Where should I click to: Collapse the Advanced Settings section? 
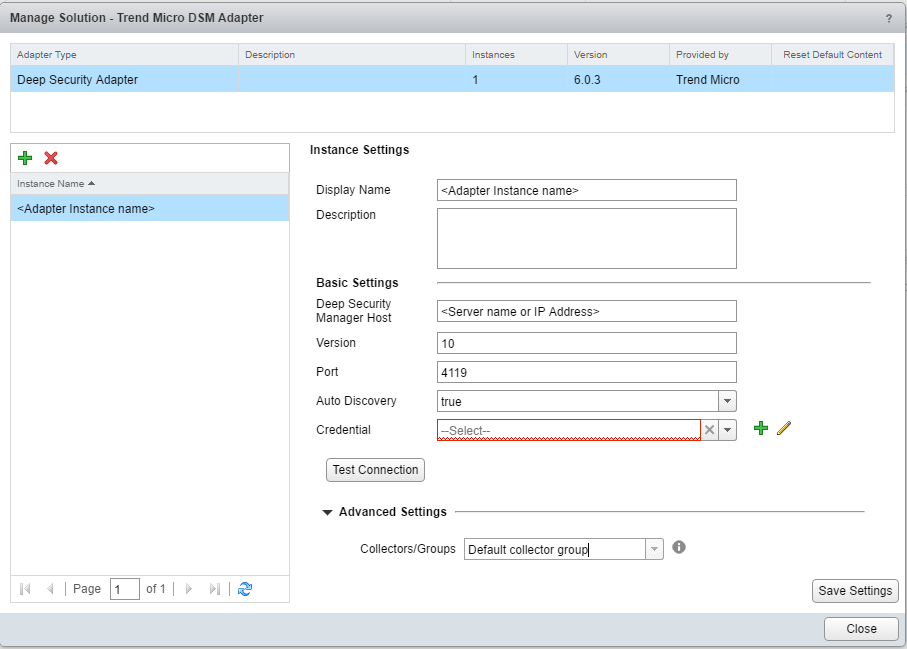(327, 512)
